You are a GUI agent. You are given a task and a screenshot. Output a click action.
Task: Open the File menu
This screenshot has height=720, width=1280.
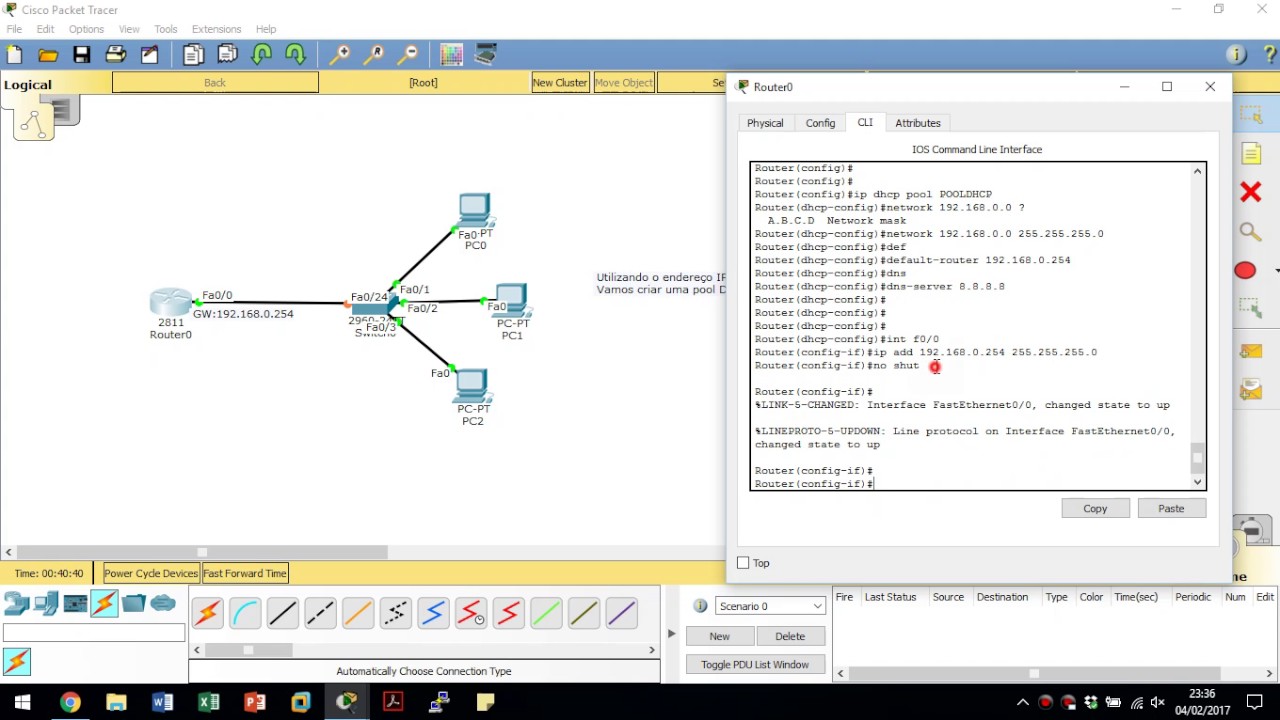coord(14,29)
